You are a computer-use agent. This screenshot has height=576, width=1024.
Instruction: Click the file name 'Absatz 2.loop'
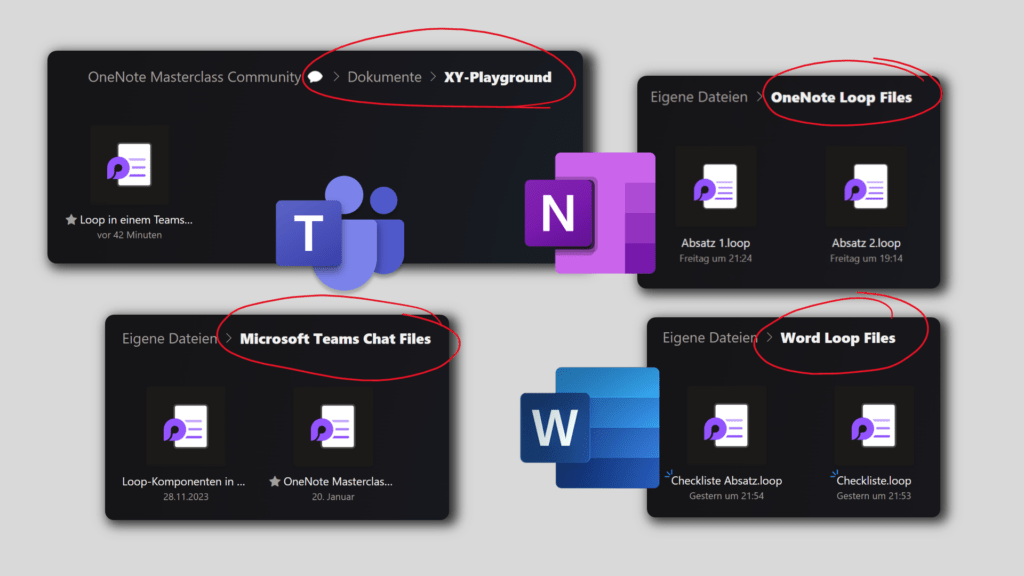click(x=866, y=243)
